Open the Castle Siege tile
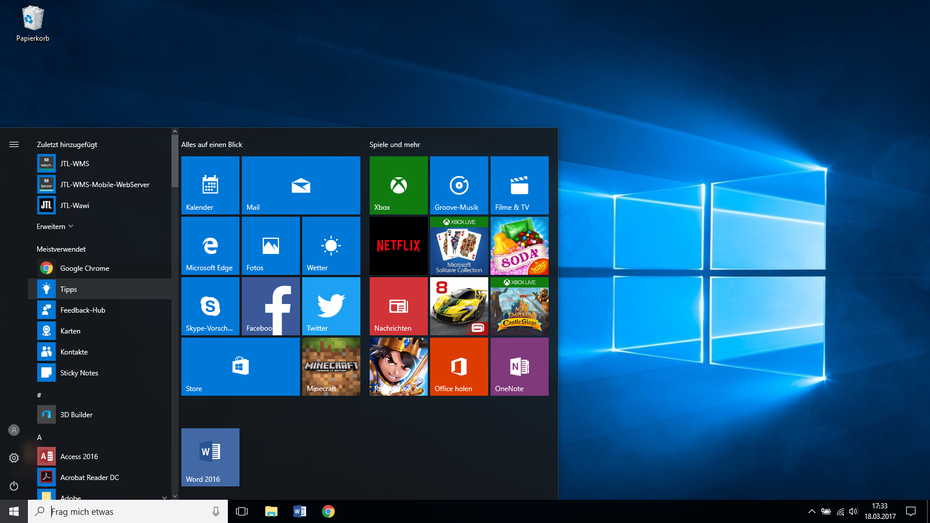This screenshot has height=523, width=930. pos(520,306)
